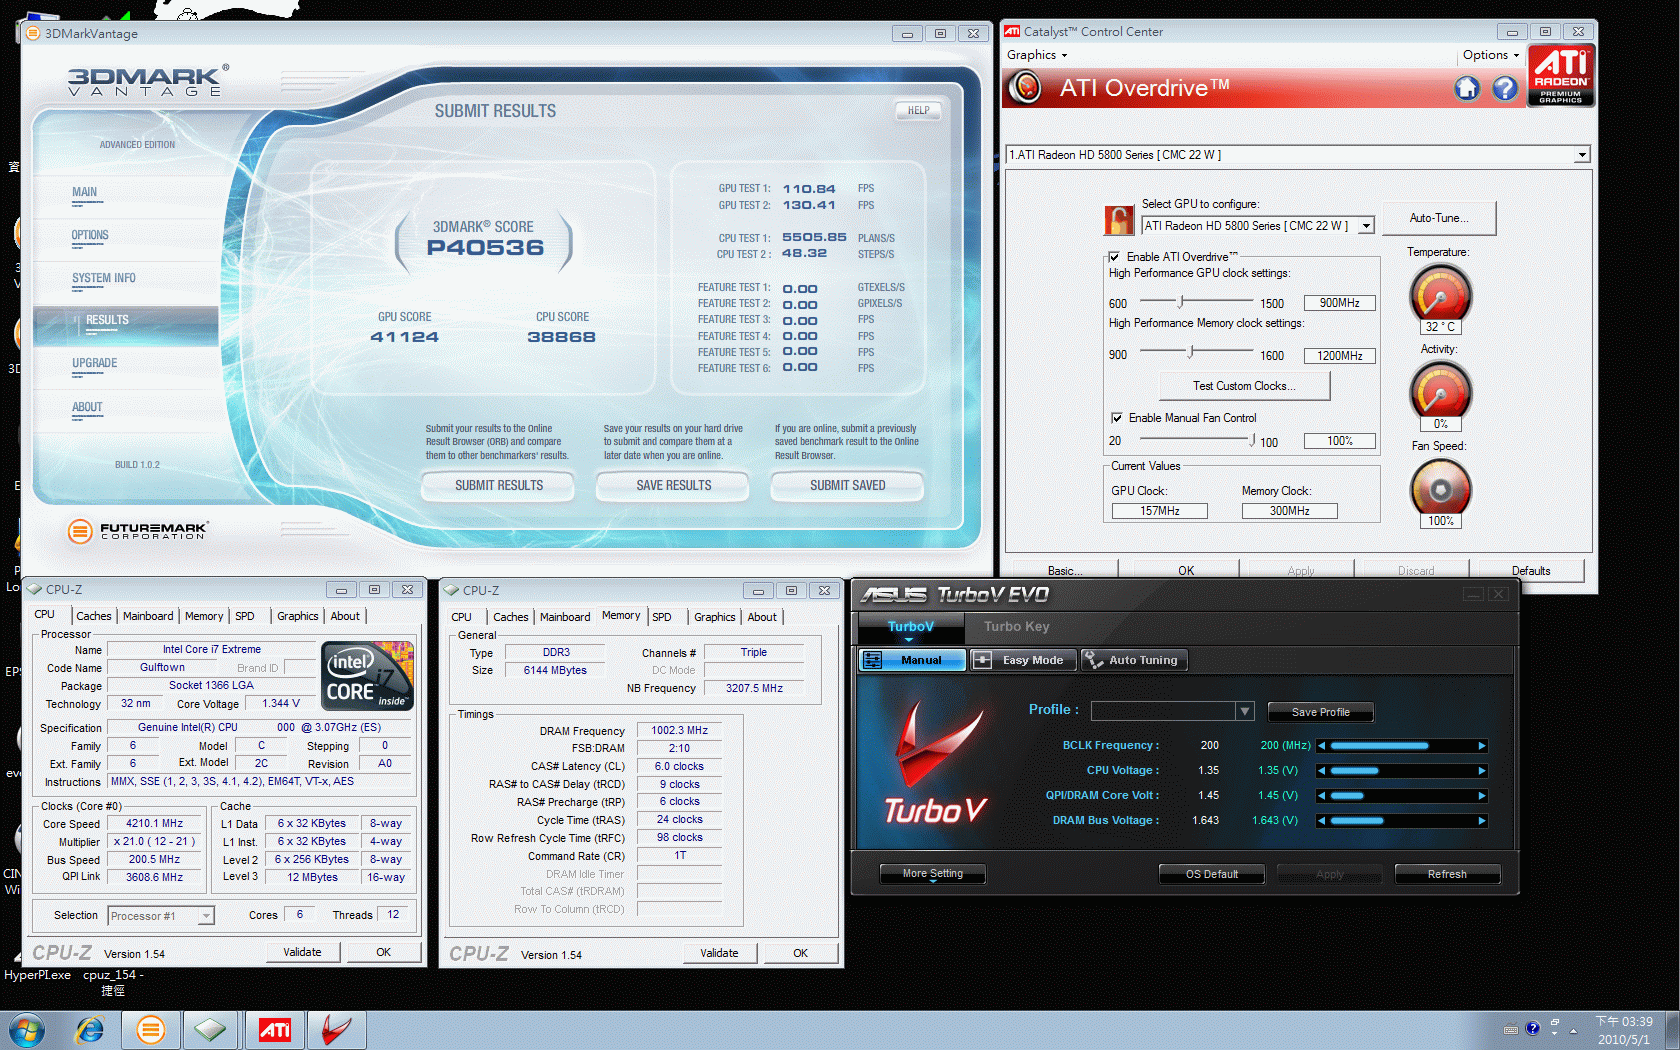Switch to Caches tab in left CPU-Z
The height and width of the screenshot is (1050, 1680).
click(x=94, y=616)
